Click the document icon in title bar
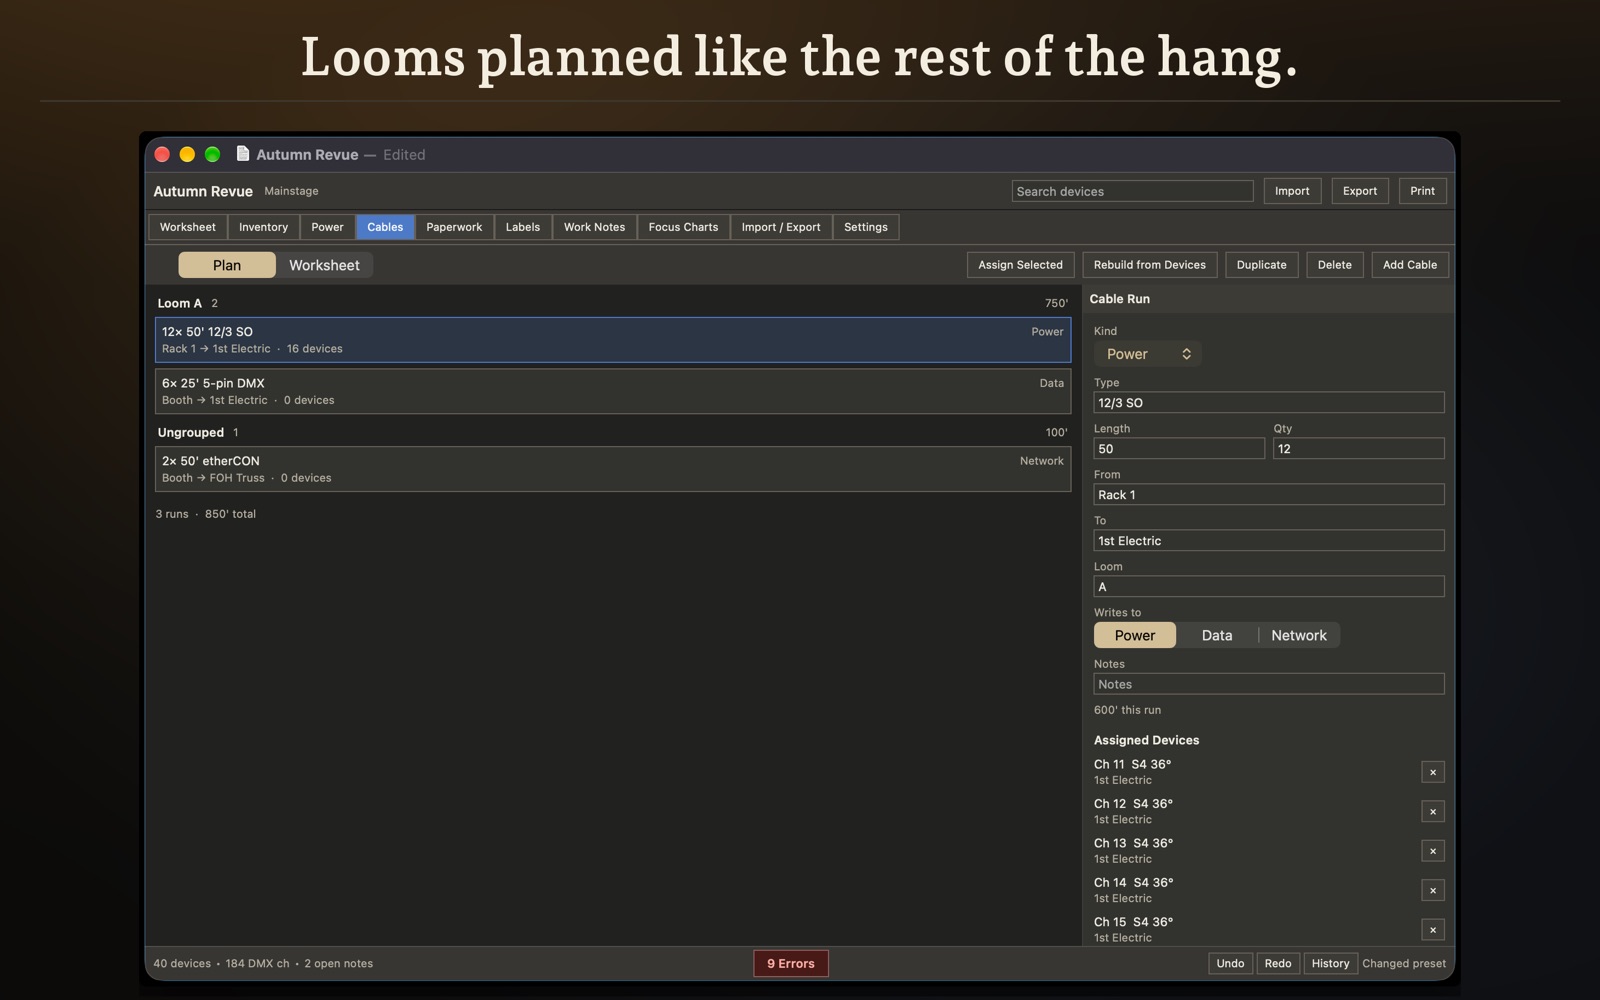This screenshot has width=1600, height=1000. coord(242,154)
